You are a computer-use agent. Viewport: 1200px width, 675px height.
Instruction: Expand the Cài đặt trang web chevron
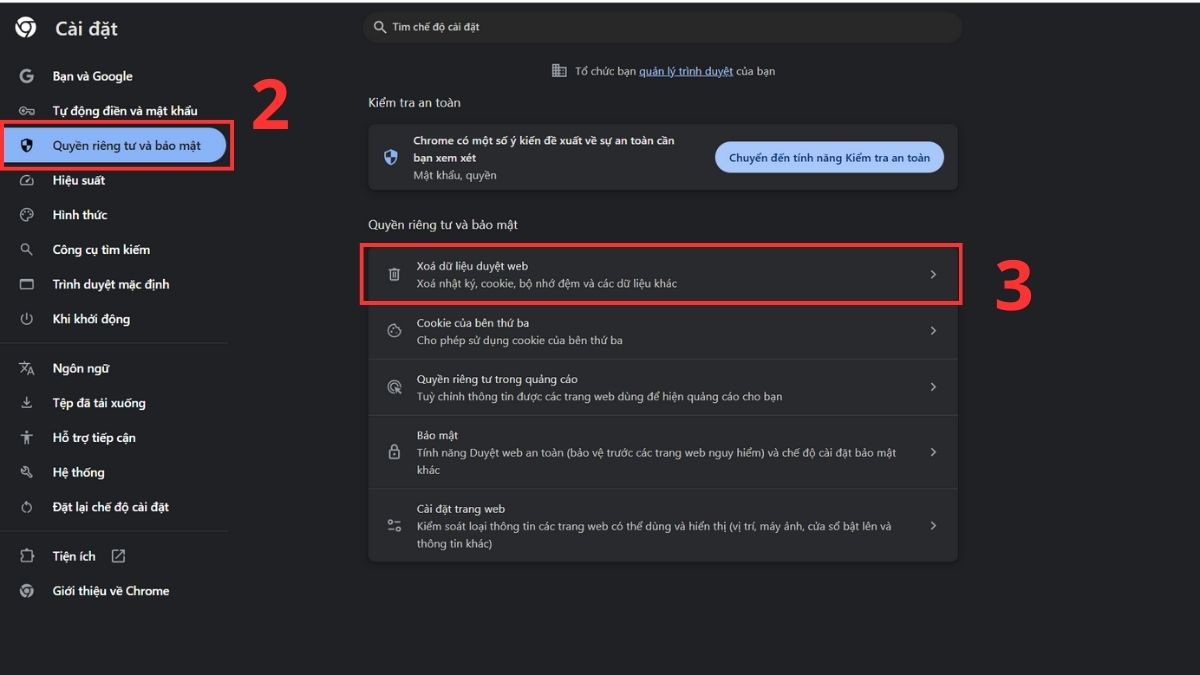(x=933, y=525)
